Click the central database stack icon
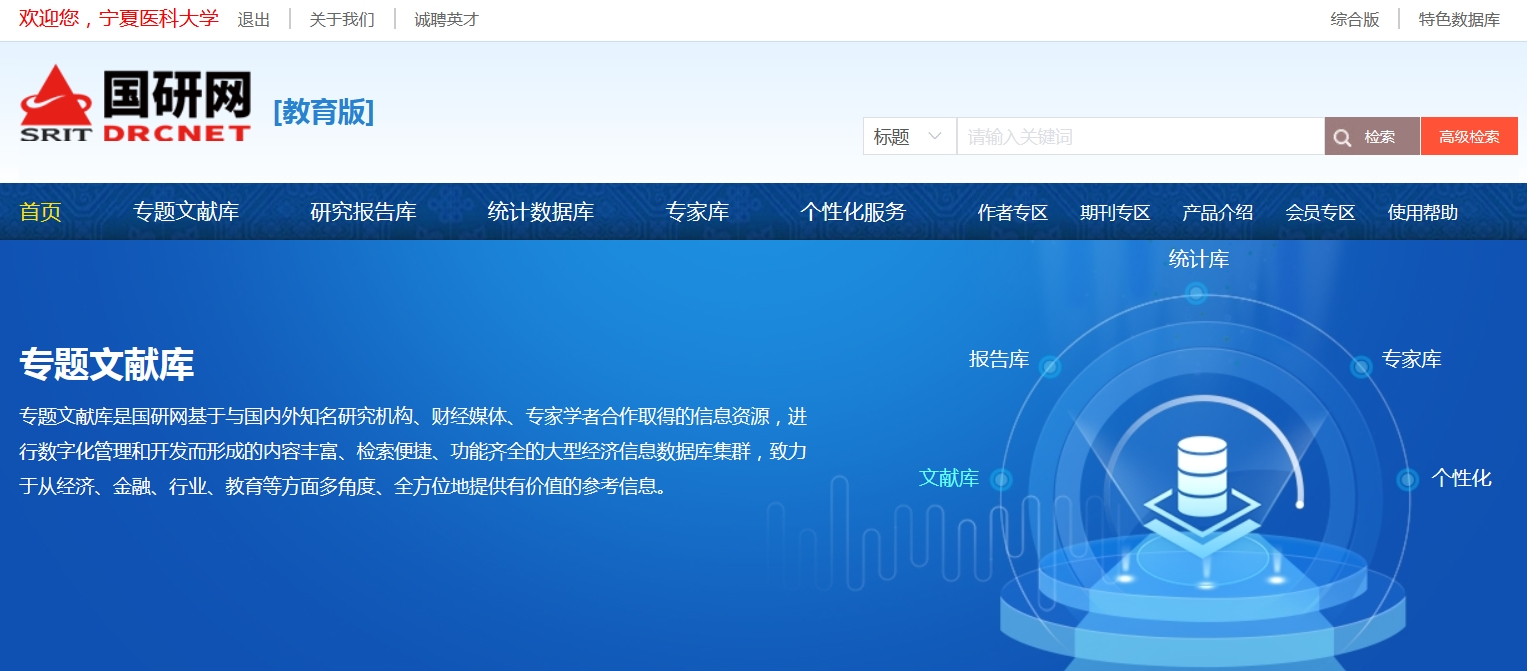This screenshot has width=1527, height=671. point(1201,478)
